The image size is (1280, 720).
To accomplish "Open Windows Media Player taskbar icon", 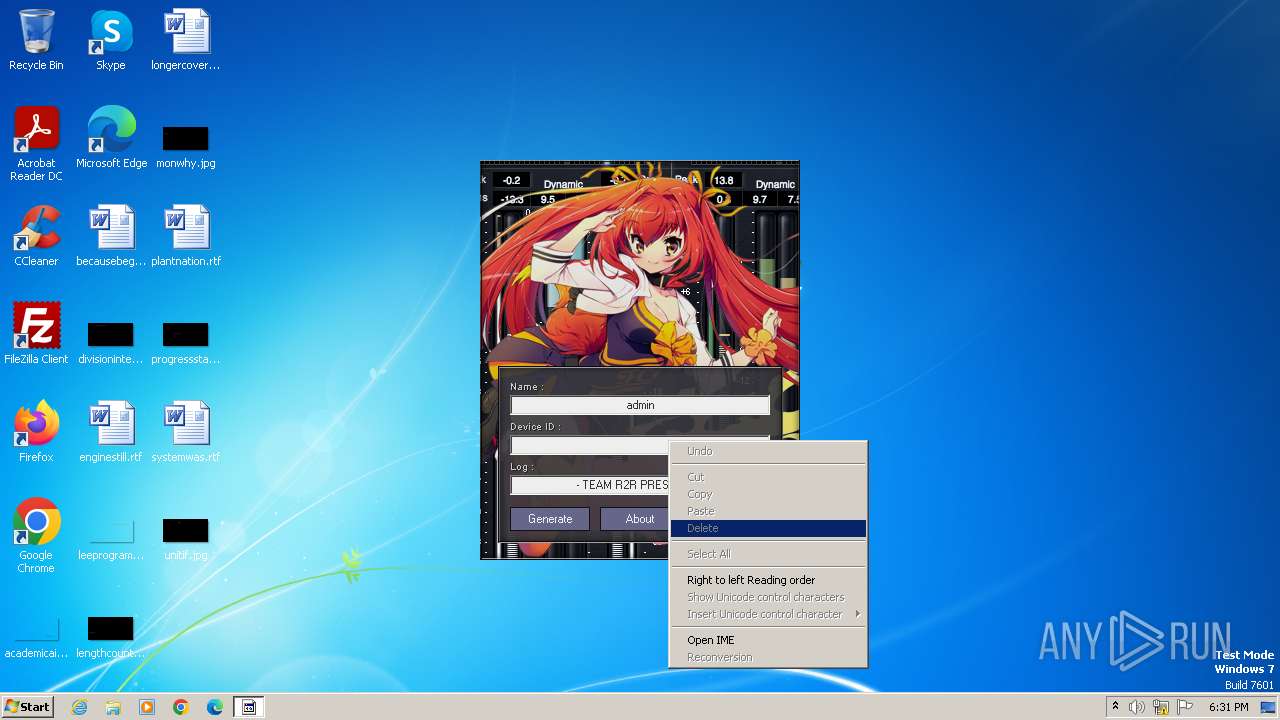I will pos(147,707).
